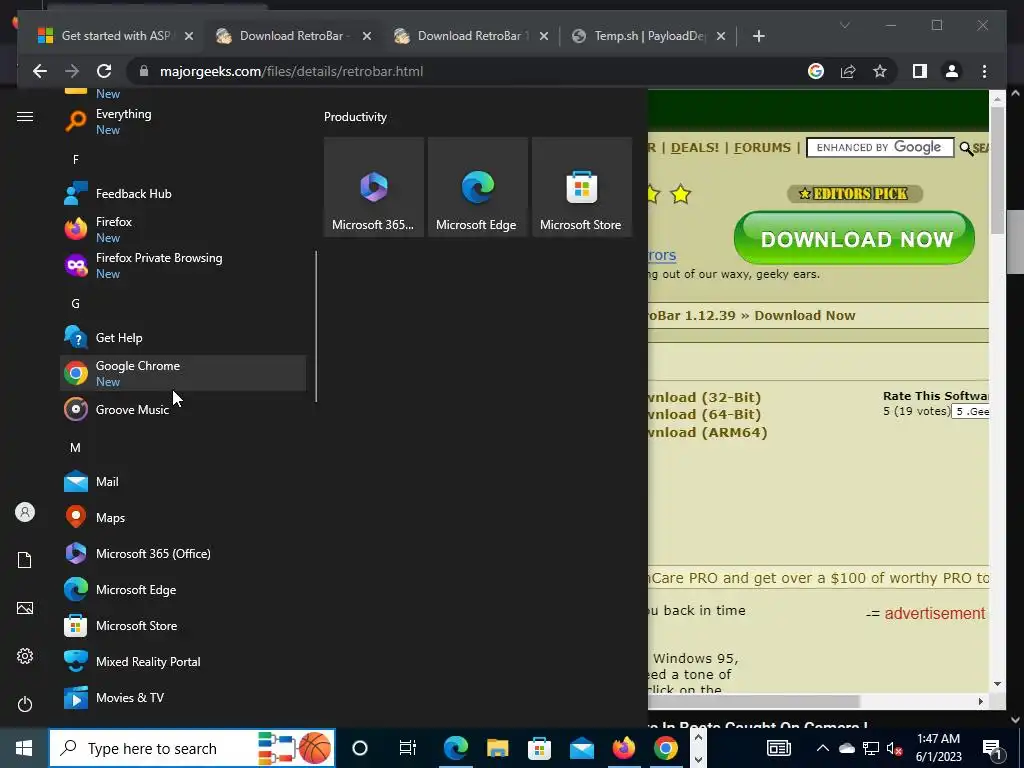This screenshot has height=768, width=1024.
Task: Open Settings gear in Start sidebar
Action: pyautogui.click(x=25, y=656)
